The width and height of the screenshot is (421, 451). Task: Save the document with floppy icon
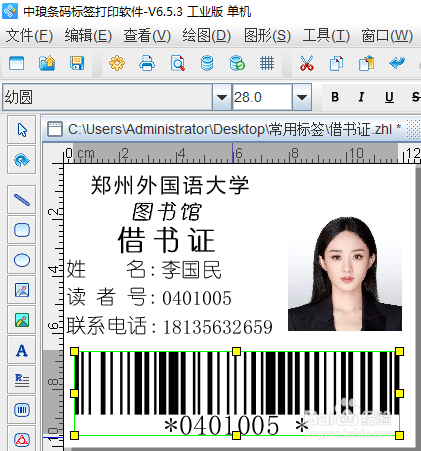[77, 63]
